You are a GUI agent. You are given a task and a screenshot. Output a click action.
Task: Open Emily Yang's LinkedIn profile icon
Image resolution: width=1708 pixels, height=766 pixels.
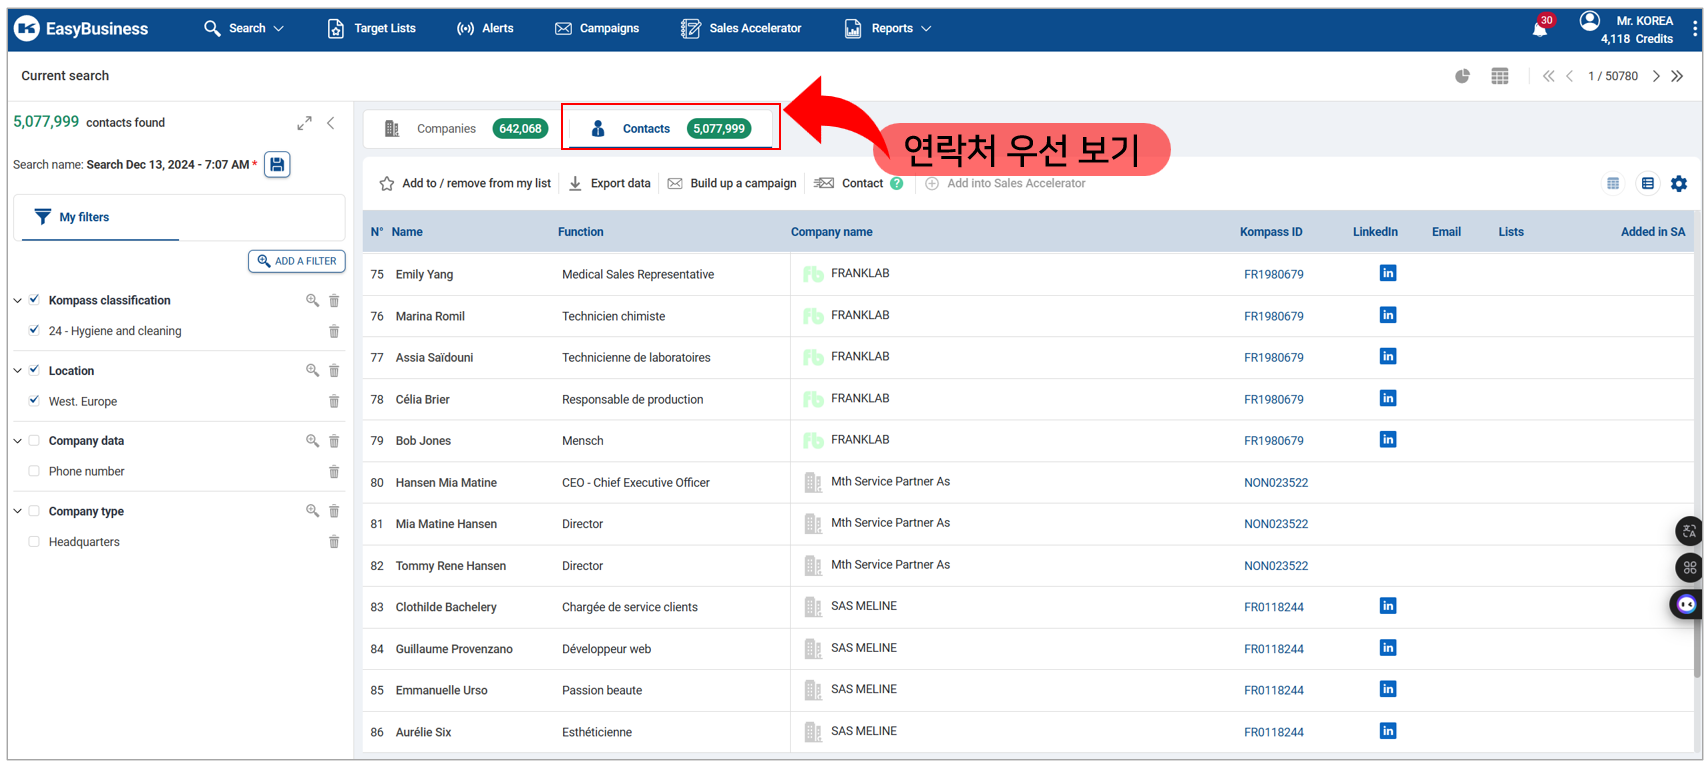click(x=1387, y=273)
